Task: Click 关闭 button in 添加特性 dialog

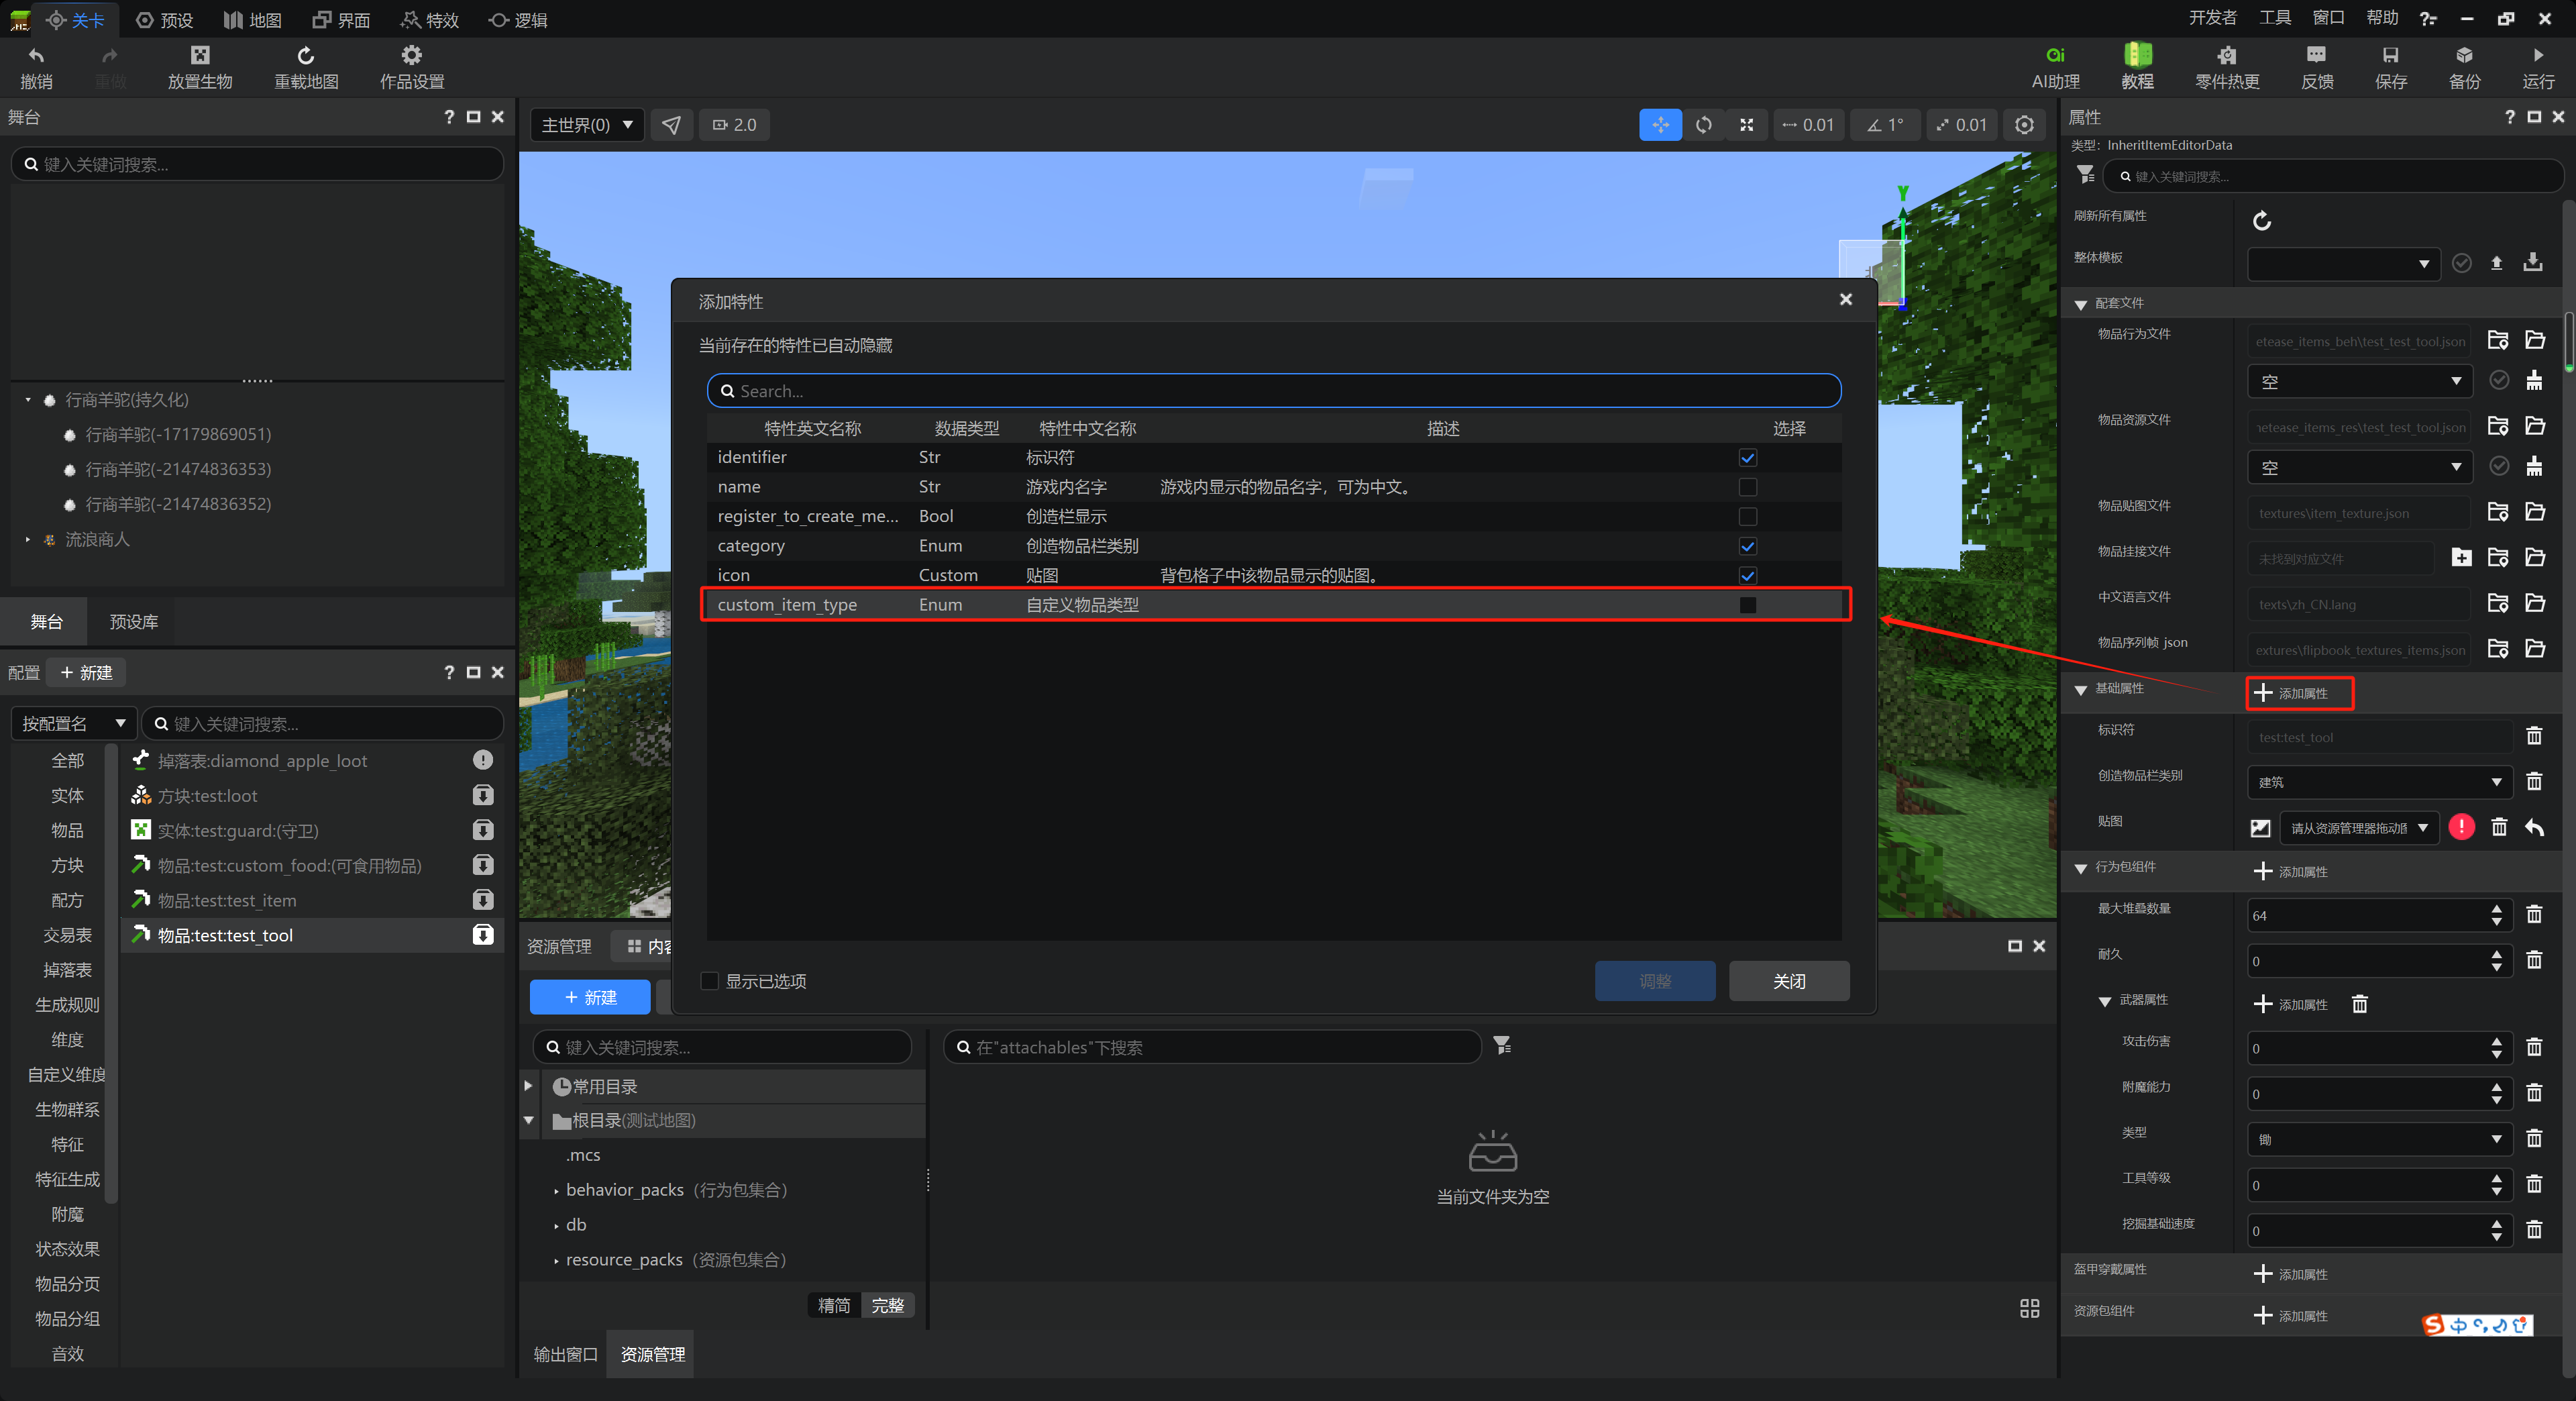Action: click(1789, 981)
